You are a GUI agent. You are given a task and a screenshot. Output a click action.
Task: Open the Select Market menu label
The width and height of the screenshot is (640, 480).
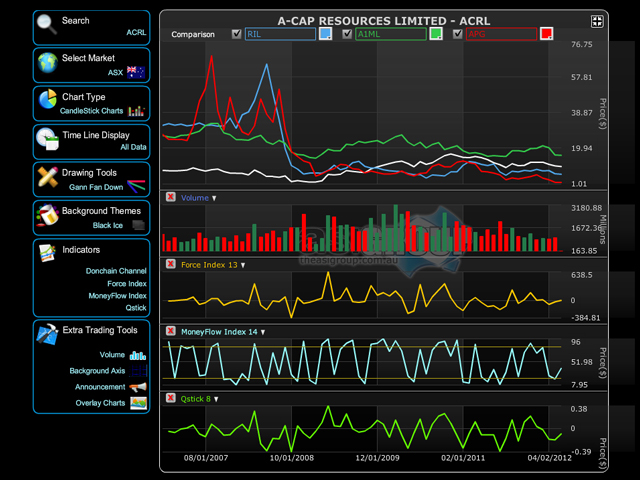tap(88, 58)
